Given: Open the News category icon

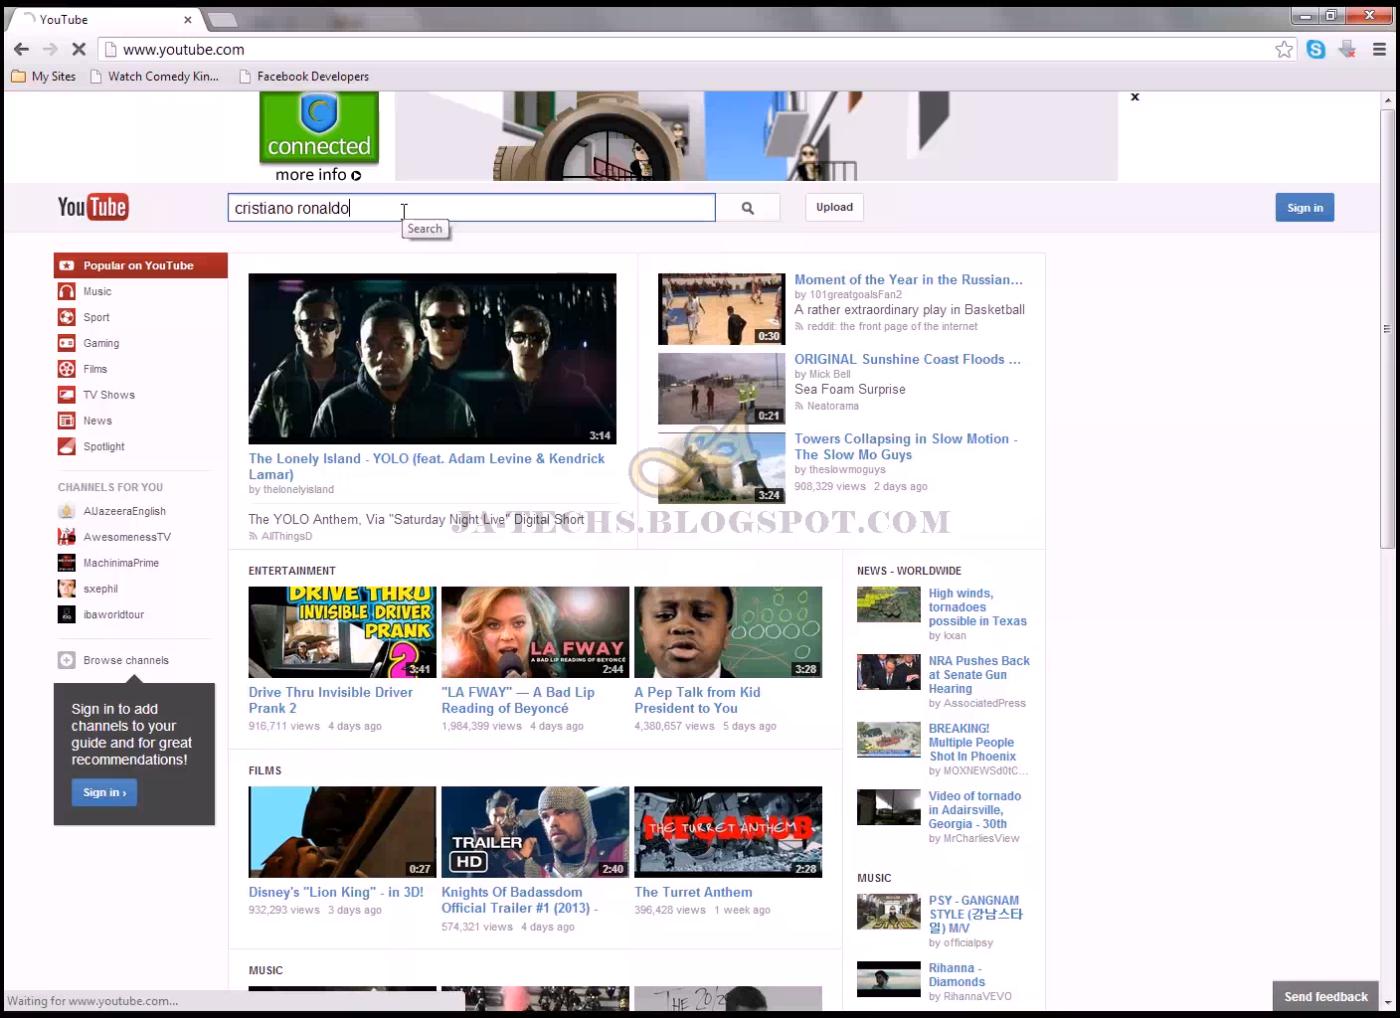Looking at the screenshot, I should [66, 421].
